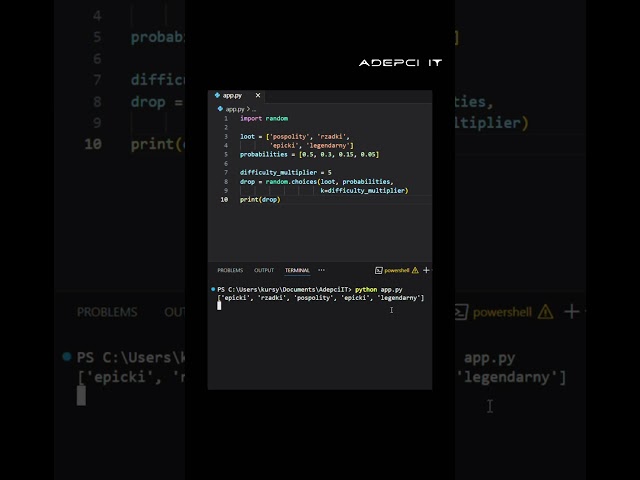Click line number 1 in the center editor gutter
640x480 pixels.
[x=226, y=118]
